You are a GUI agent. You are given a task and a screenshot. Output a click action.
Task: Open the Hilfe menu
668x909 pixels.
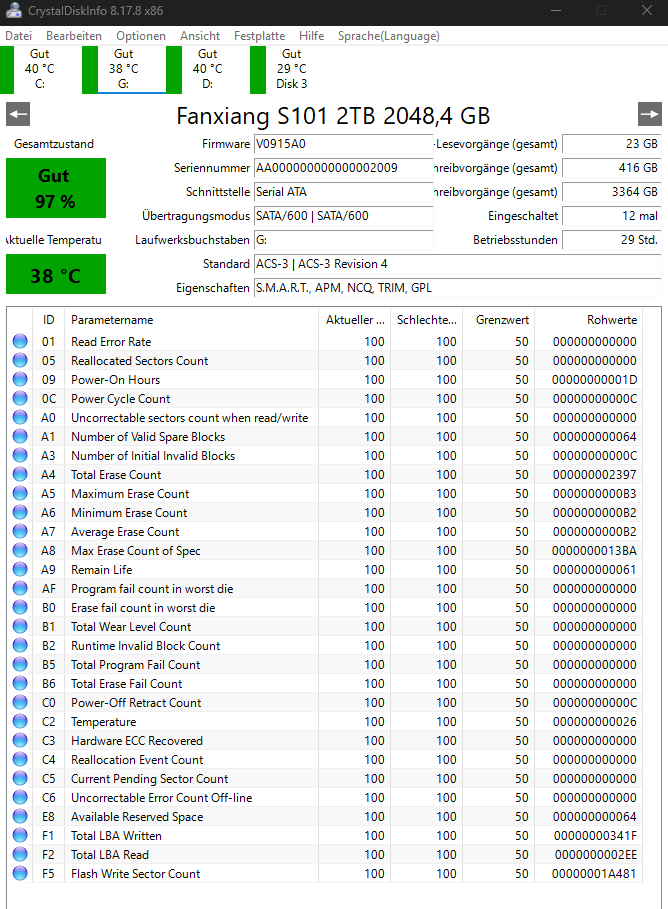click(311, 36)
